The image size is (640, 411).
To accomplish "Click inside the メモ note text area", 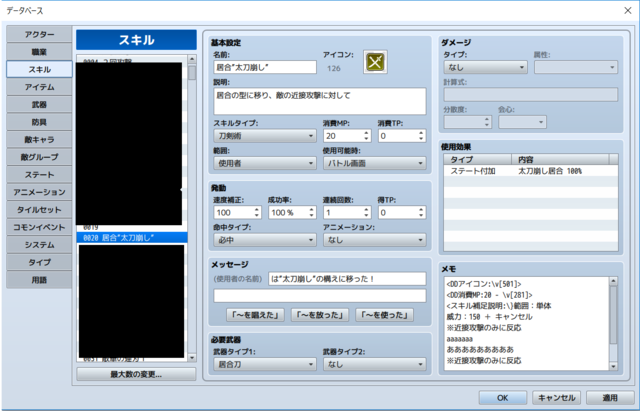I will click(x=527, y=324).
